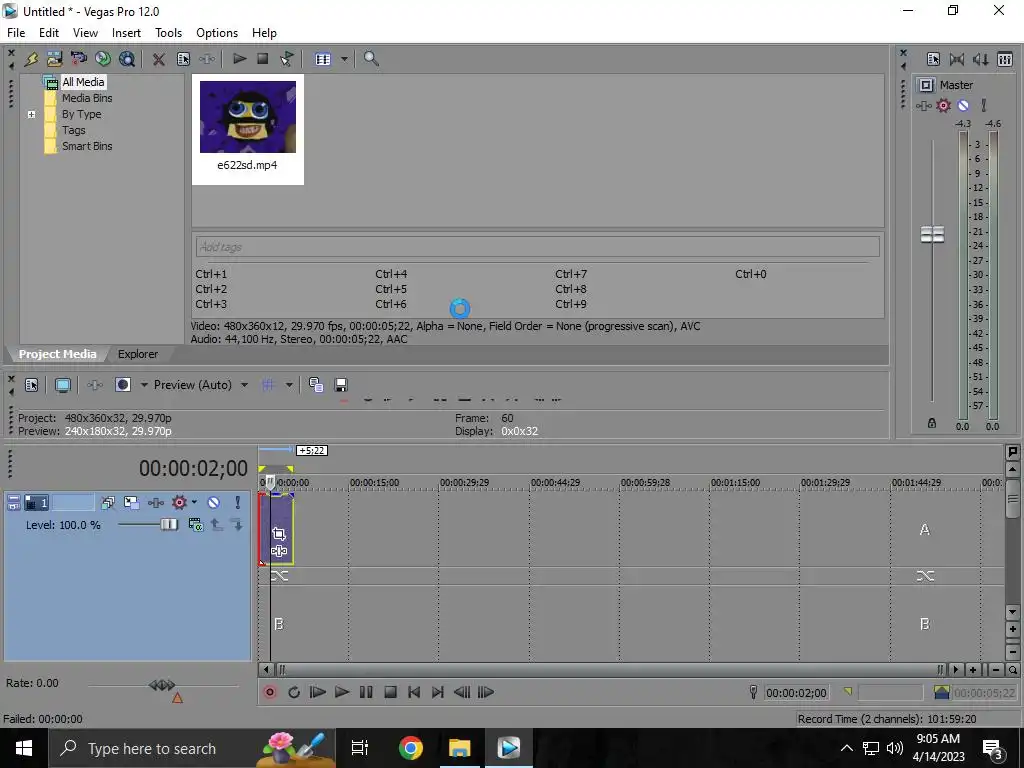Expand the By Type folder node
This screenshot has height=768, width=1024.
(31, 114)
